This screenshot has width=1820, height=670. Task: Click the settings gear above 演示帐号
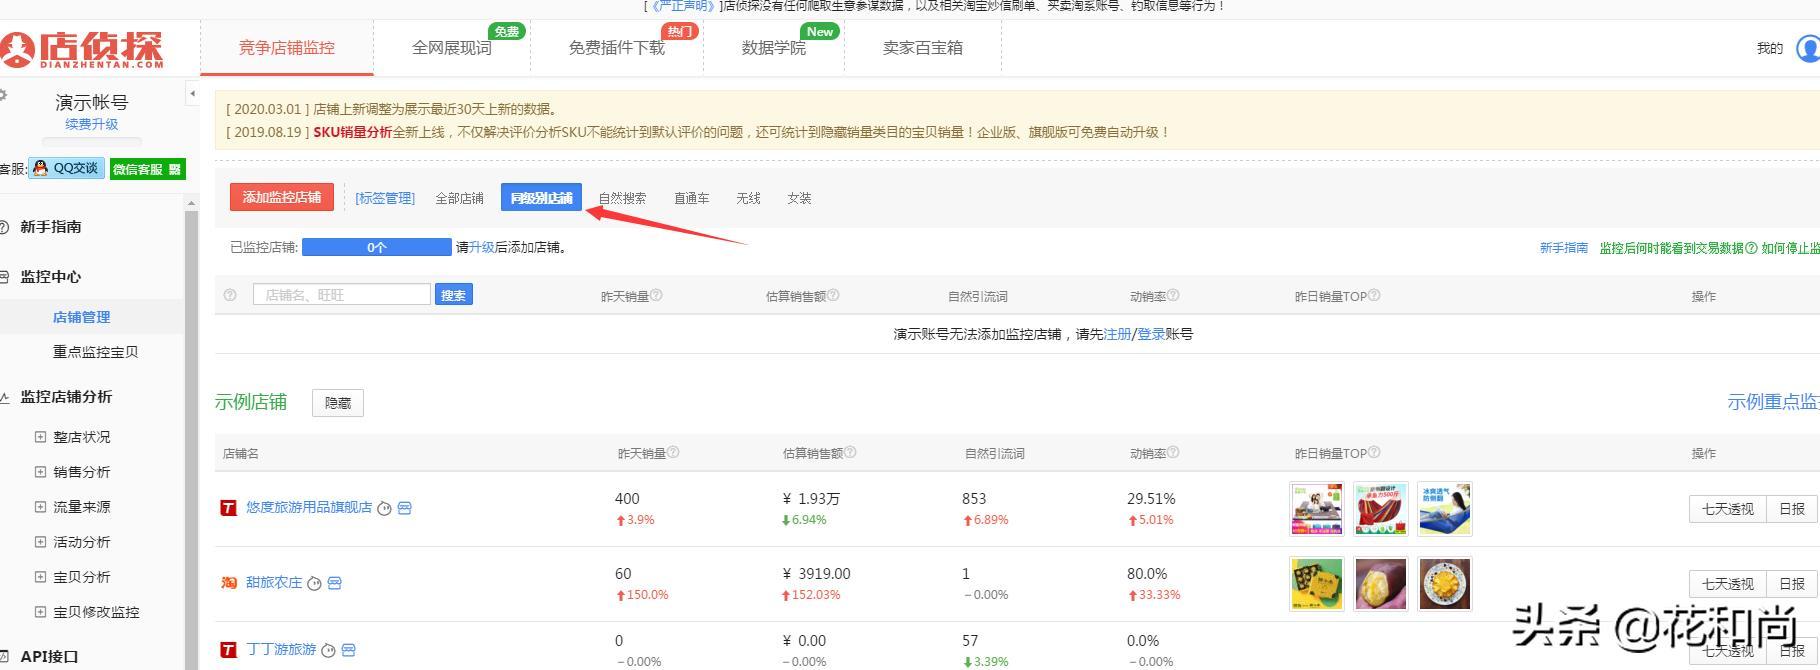coord(3,95)
